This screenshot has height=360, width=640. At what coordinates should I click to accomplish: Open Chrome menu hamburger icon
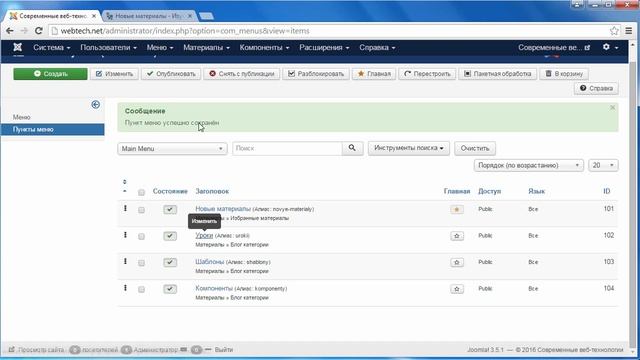pyautogui.click(x=629, y=31)
